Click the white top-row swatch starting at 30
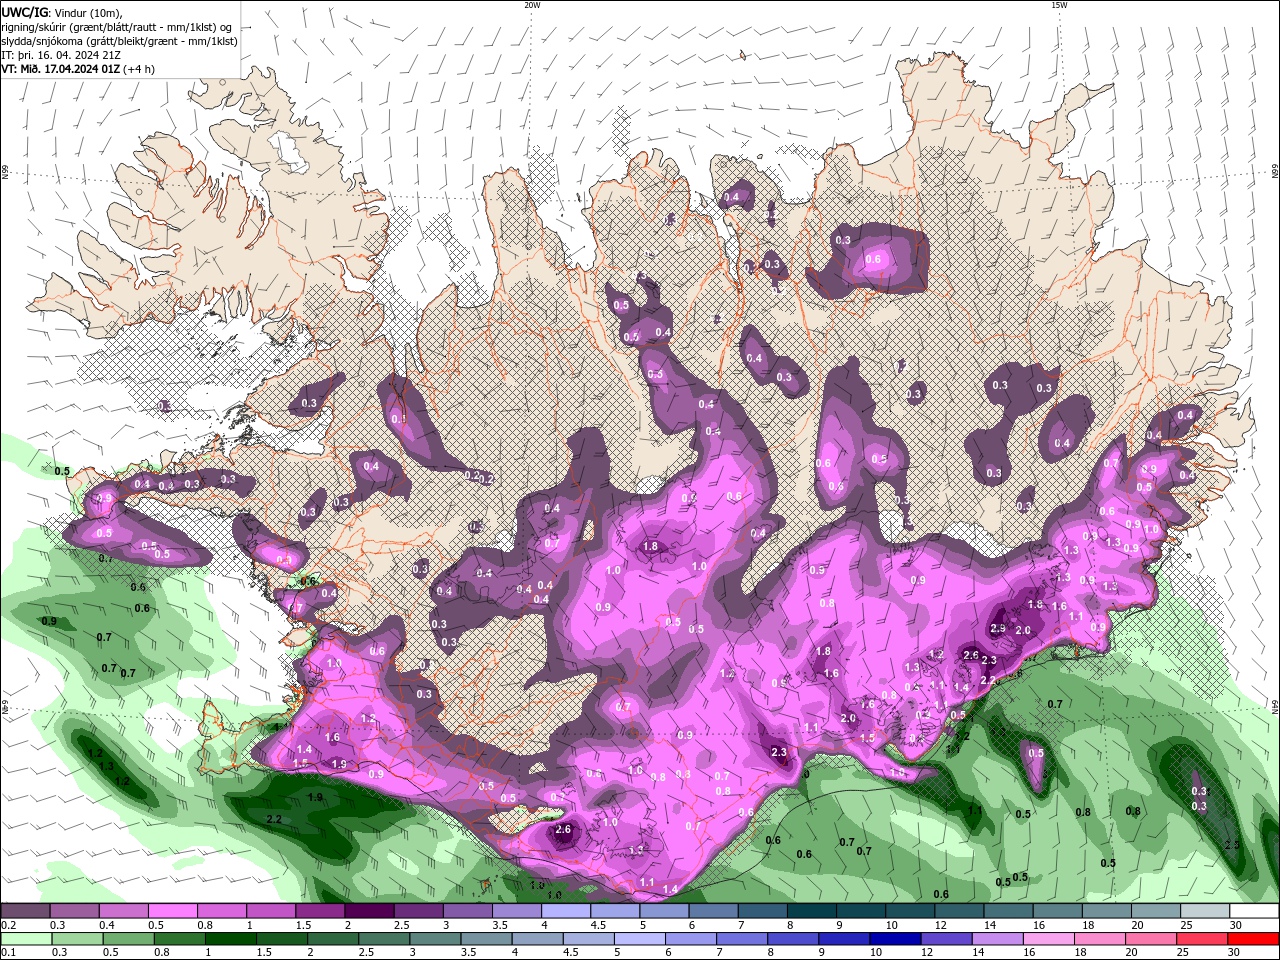 point(1252,911)
